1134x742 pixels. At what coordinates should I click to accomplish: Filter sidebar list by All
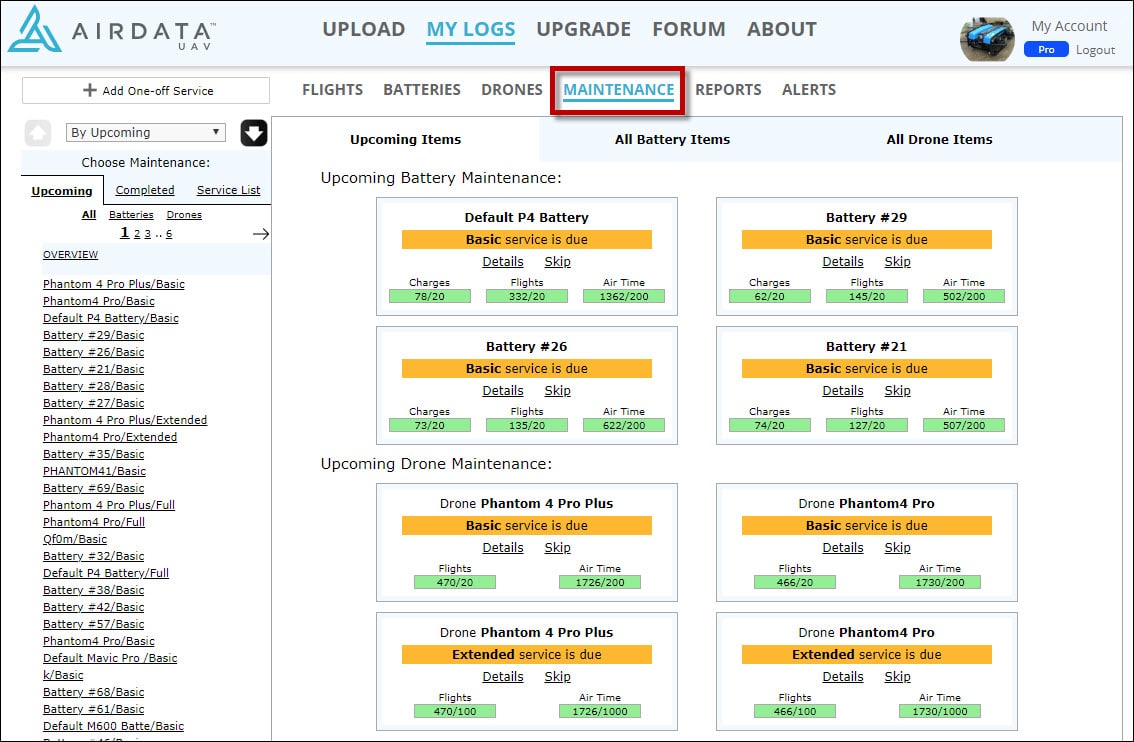coord(89,215)
